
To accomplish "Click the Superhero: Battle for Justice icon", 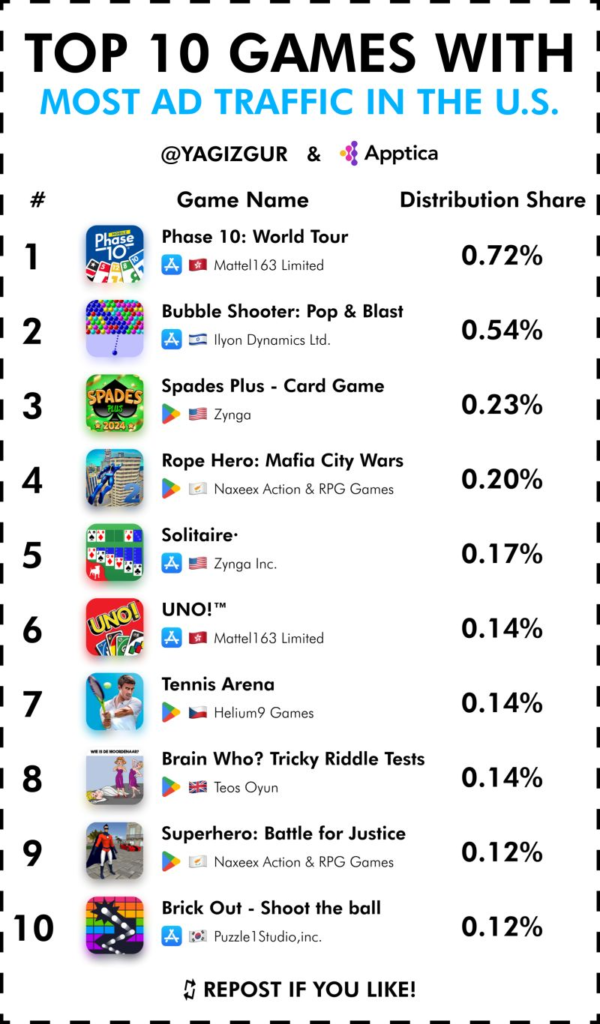I will point(114,850).
